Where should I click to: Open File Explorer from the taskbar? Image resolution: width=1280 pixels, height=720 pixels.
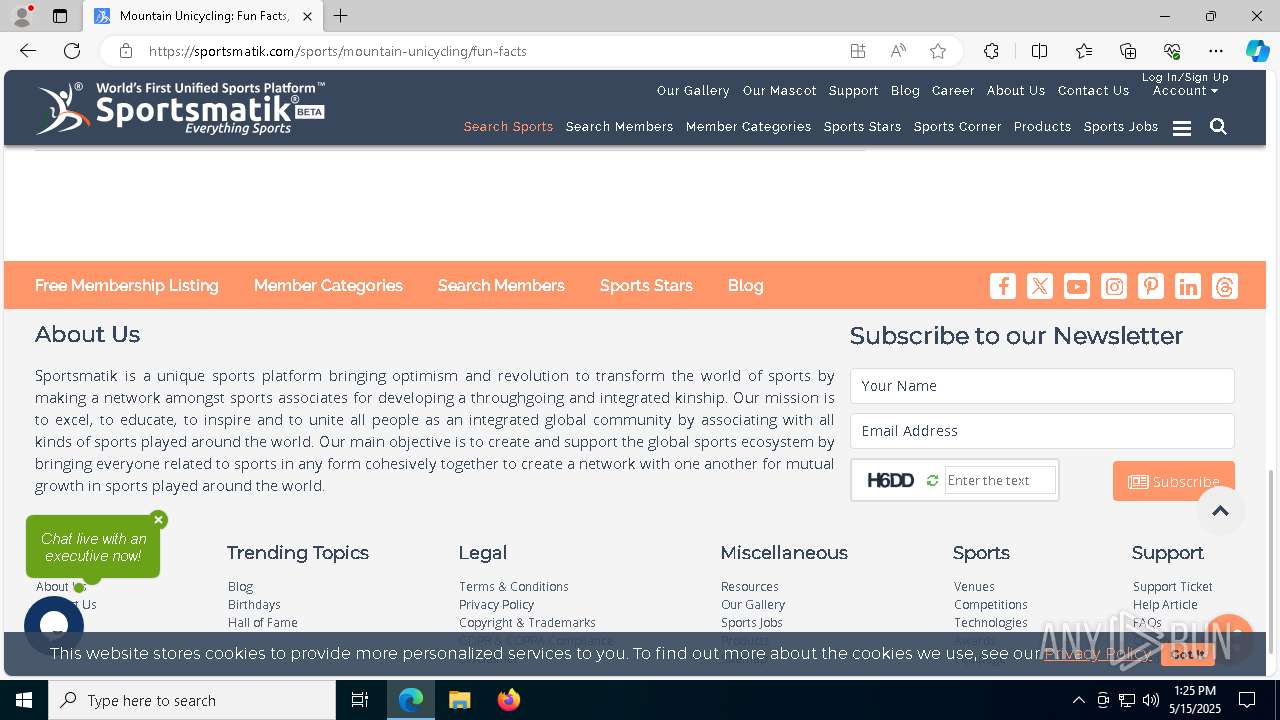pyautogui.click(x=460, y=700)
